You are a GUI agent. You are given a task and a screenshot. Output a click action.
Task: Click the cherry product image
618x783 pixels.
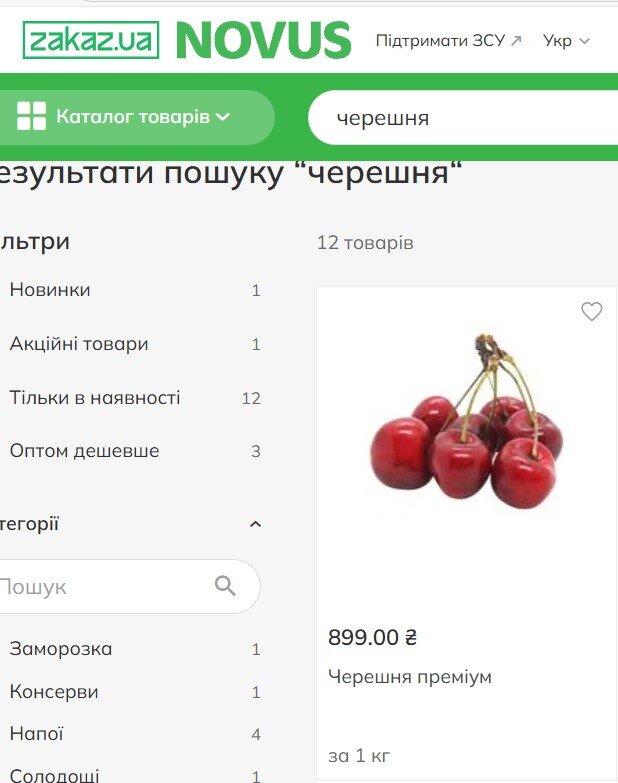click(x=467, y=422)
